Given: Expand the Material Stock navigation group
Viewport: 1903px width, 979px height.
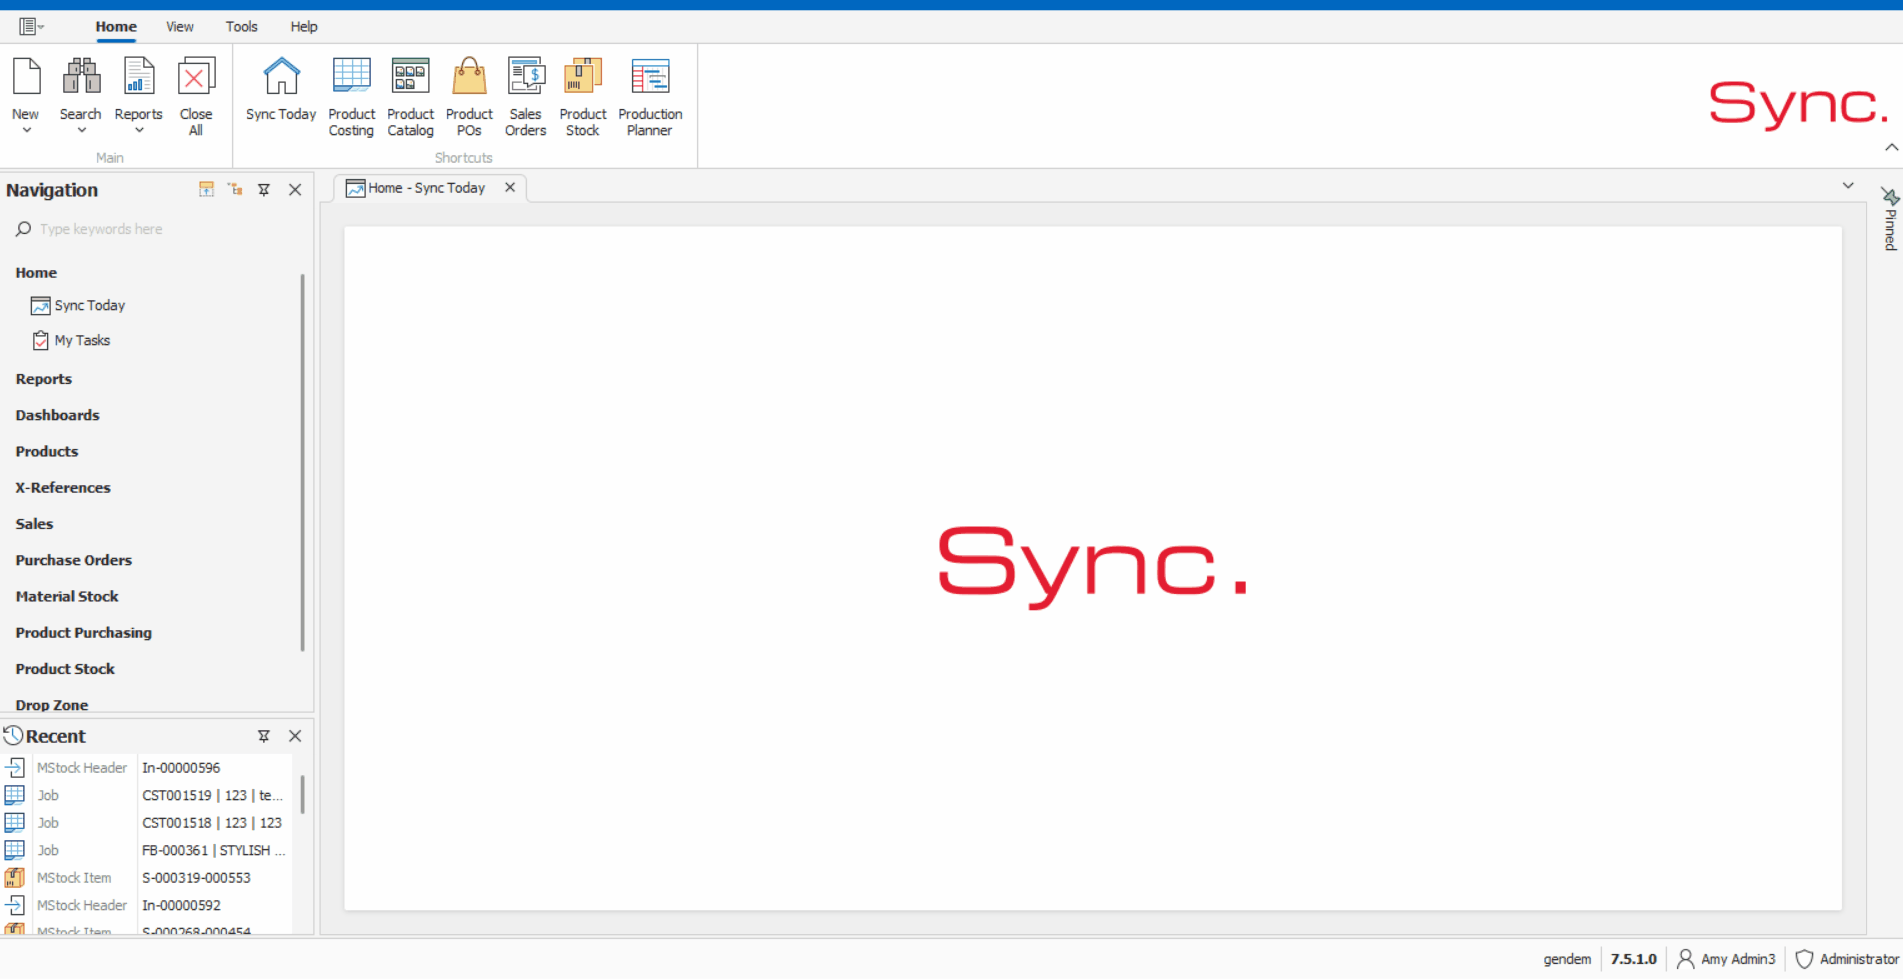Looking at the screenshot, I should point(67,597).
